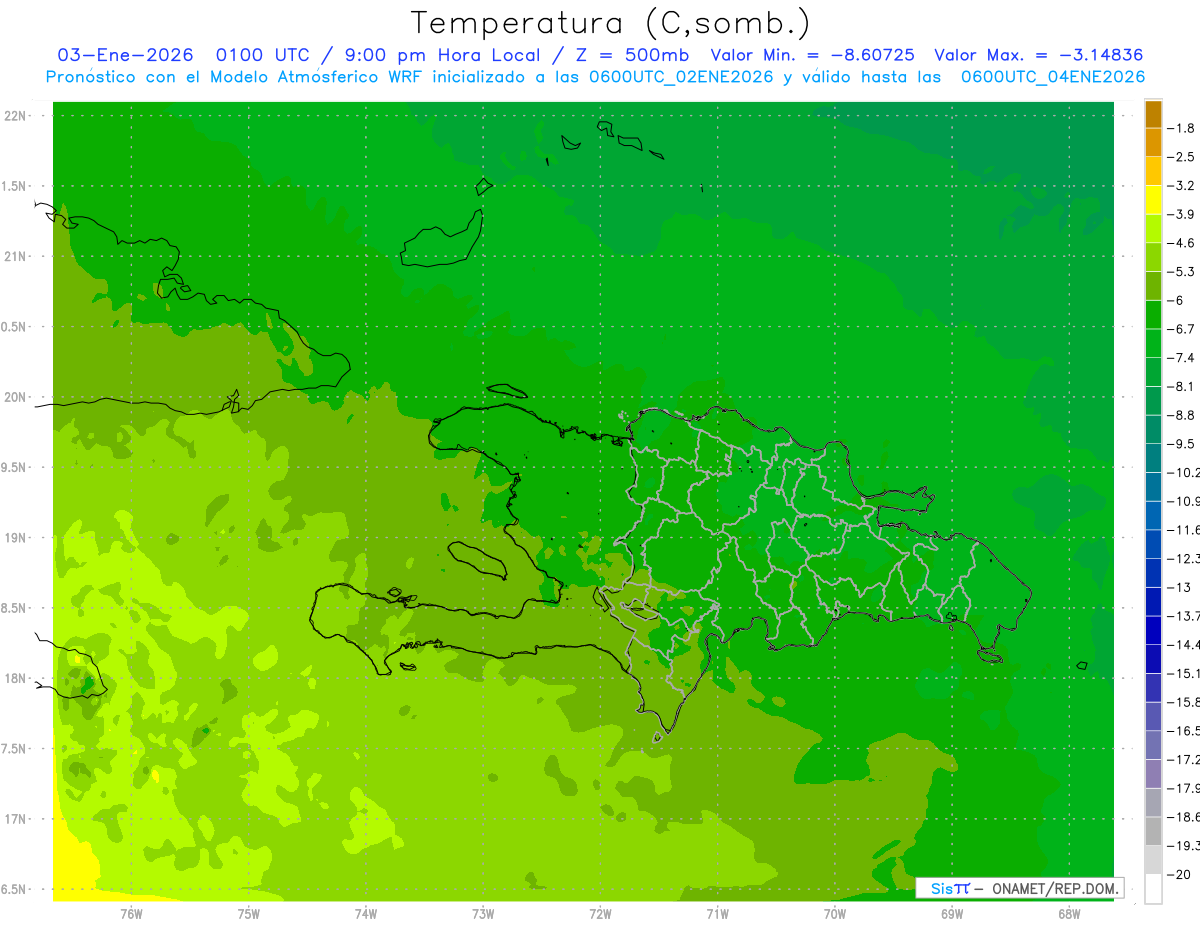
Task: Click the "-13" colorbar value
Action: point(1181,588)
